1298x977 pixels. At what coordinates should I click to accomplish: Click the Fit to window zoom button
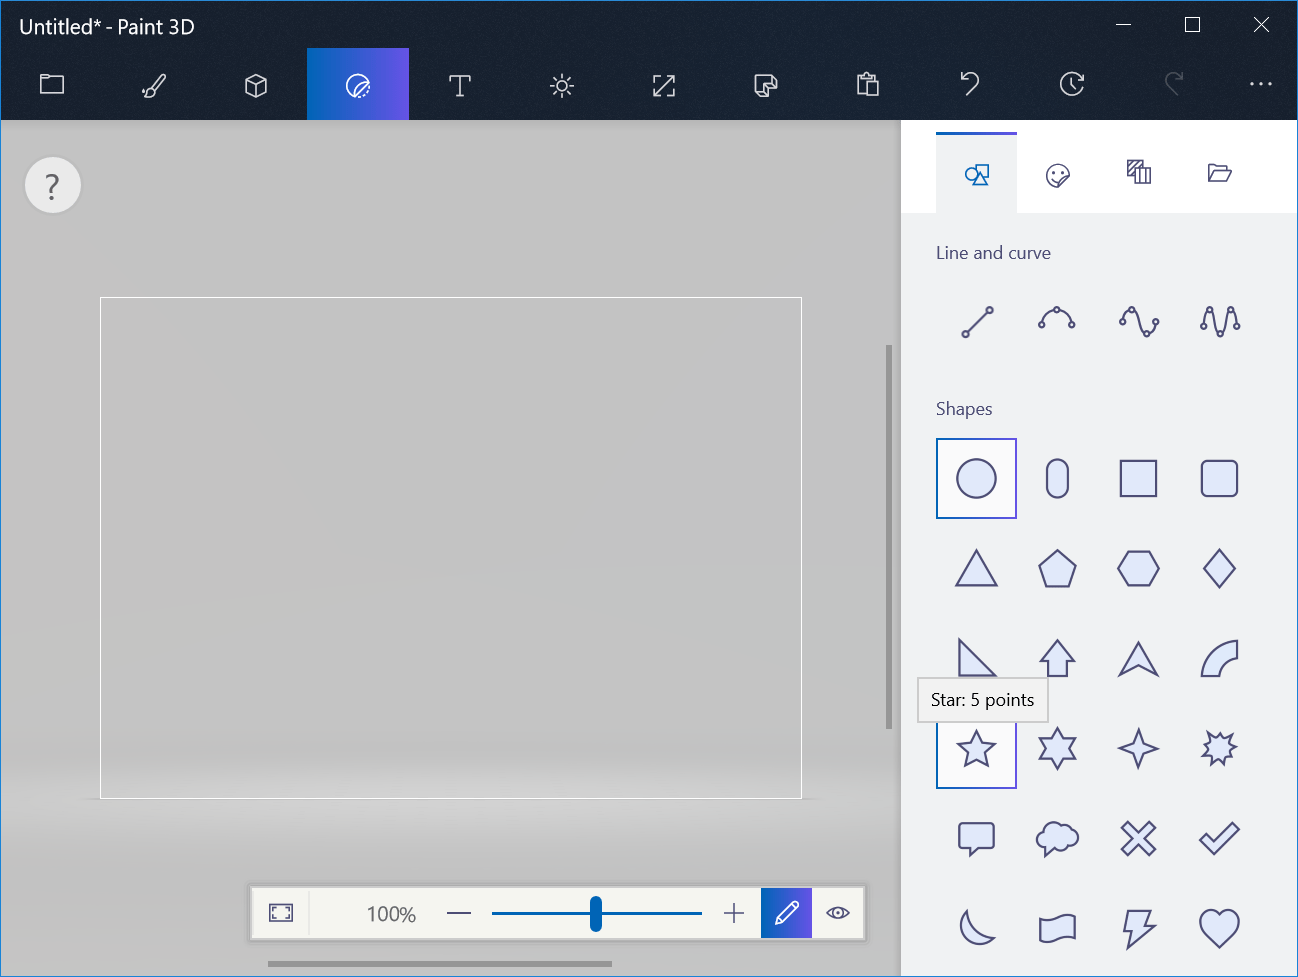[x=281, y=913]
